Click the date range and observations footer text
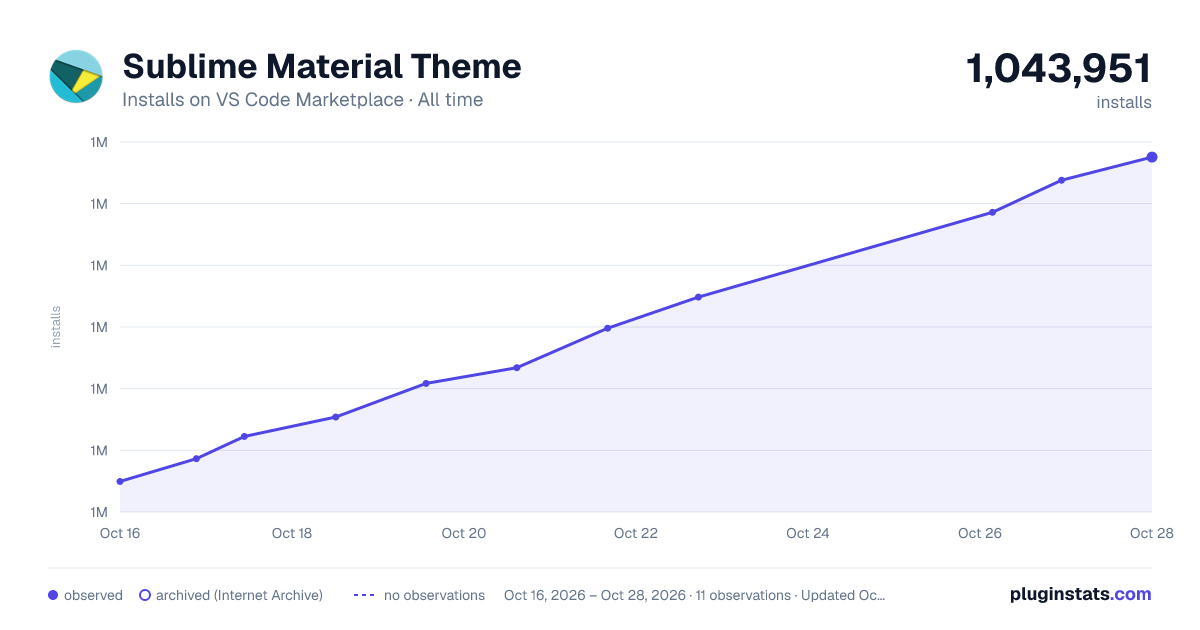This screenshot has height=630, width=1200. pyautogui.click(x=695, y=595)
